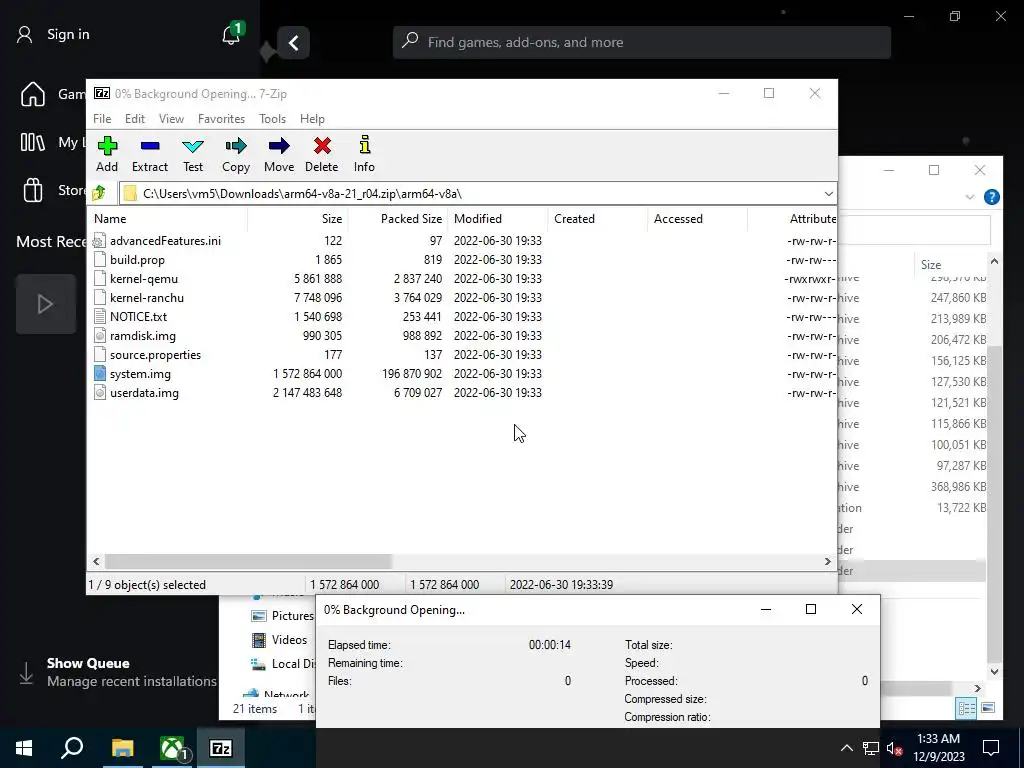Play the most recent Xbox game tile
Viewport: 1024px width, 768px height.
[x=46, y=304]
